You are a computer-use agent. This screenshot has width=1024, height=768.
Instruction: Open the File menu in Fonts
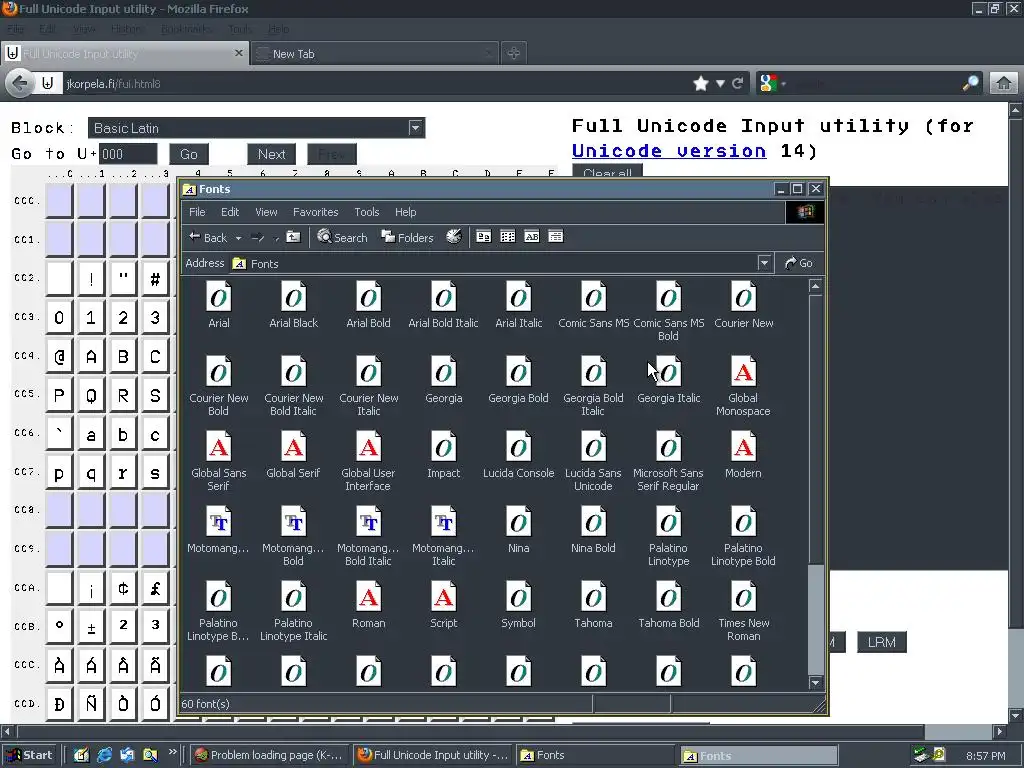pyautogui.click(x=197, y=212)
